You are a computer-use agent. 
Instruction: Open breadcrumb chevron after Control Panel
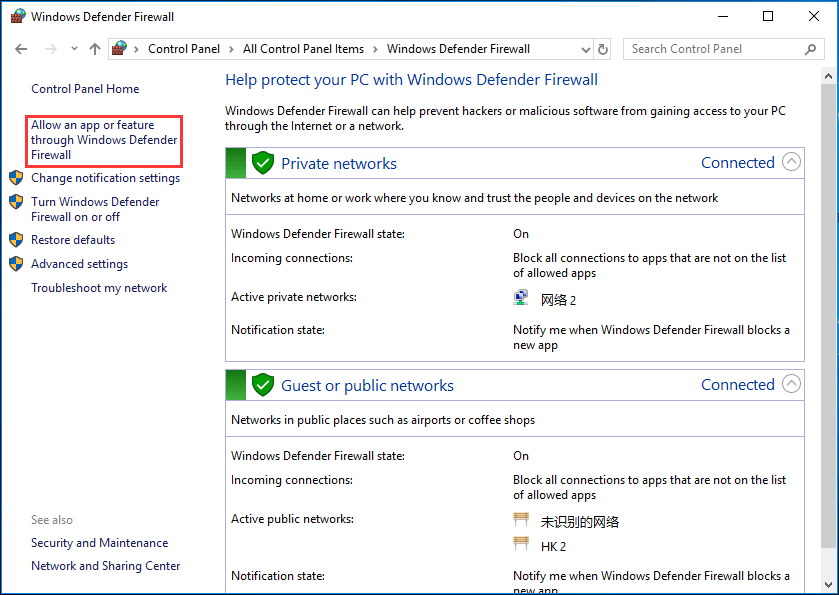(x=231, y=50)
